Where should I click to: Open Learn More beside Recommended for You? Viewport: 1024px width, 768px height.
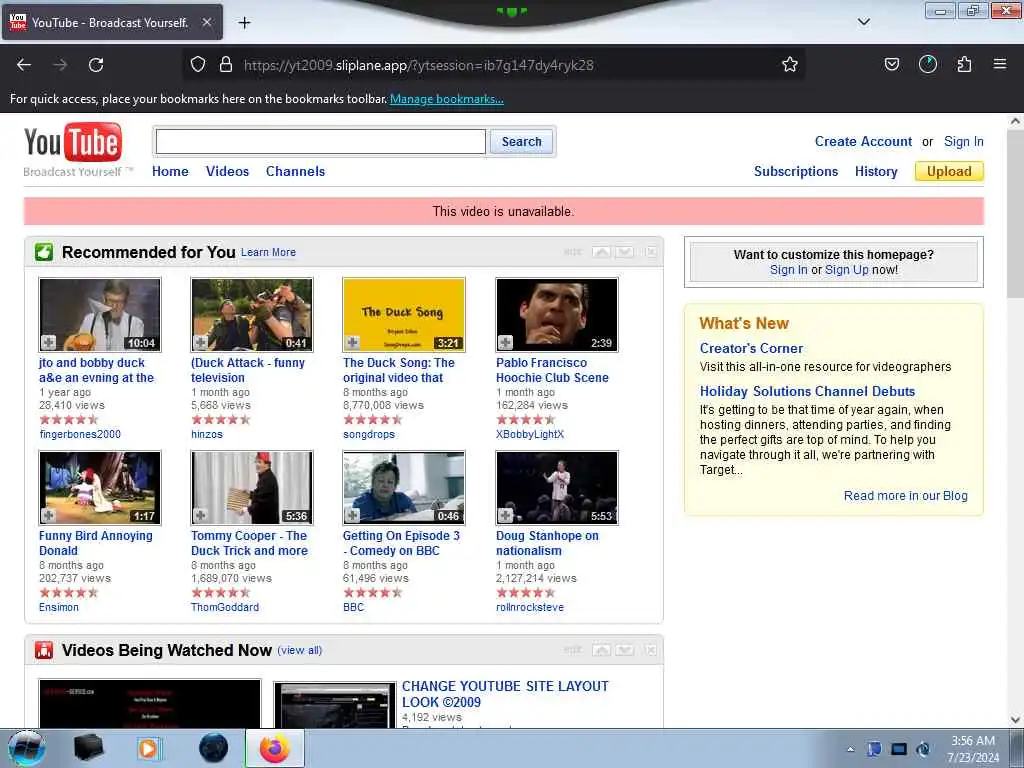pyautogui.click(x=268, y=252)
